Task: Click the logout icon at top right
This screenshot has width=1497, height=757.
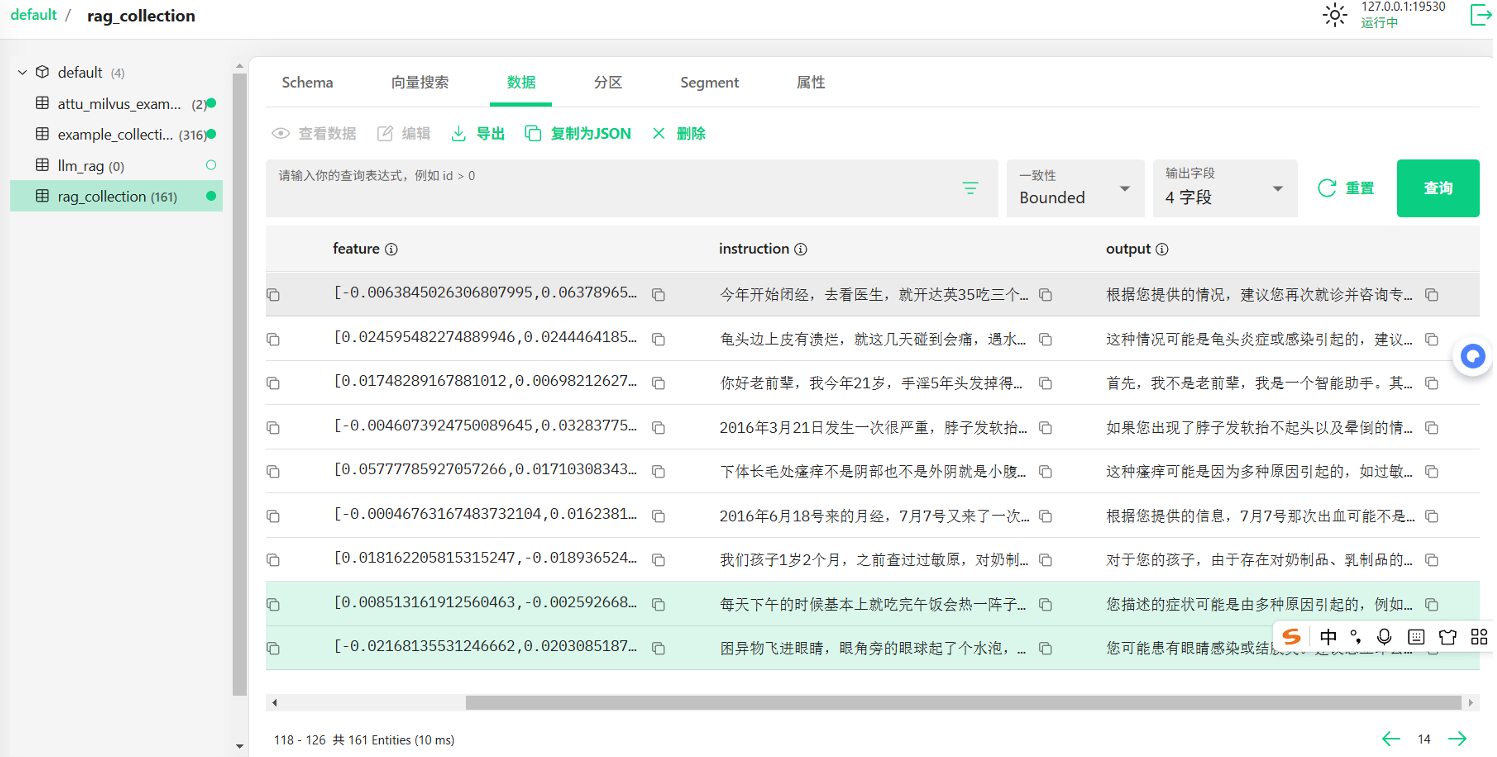Action: pyautogui.click(x=1480, y=15)
